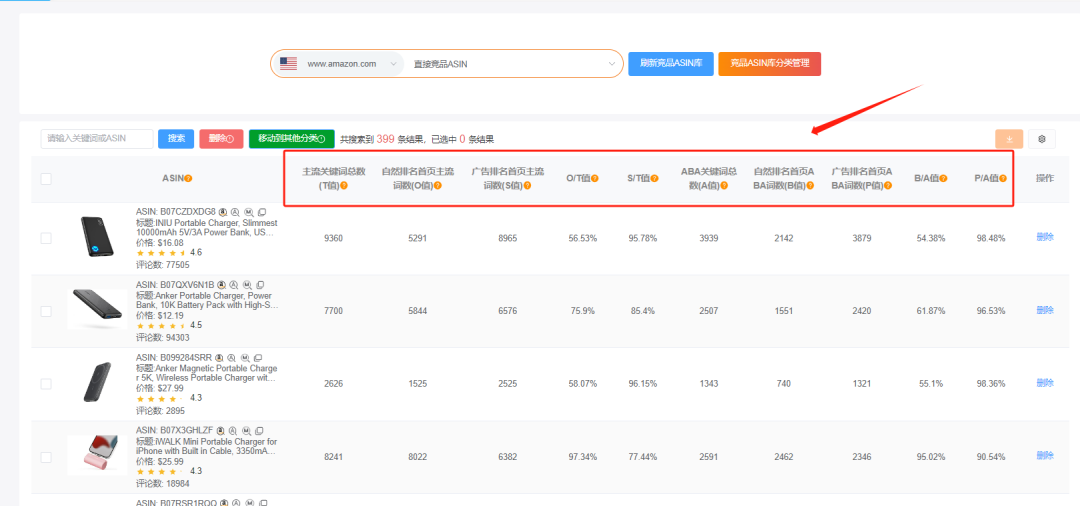Click the P/A值 help icon
This screenshot has width=1080, height=506.
point(1004,178)
